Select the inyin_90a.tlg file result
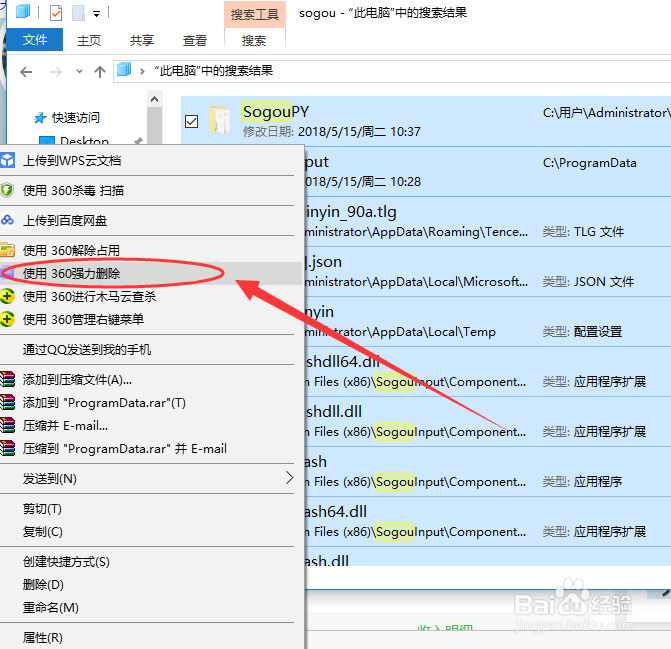671x649 pixels. pyautogui.click(x=488, y=221)
